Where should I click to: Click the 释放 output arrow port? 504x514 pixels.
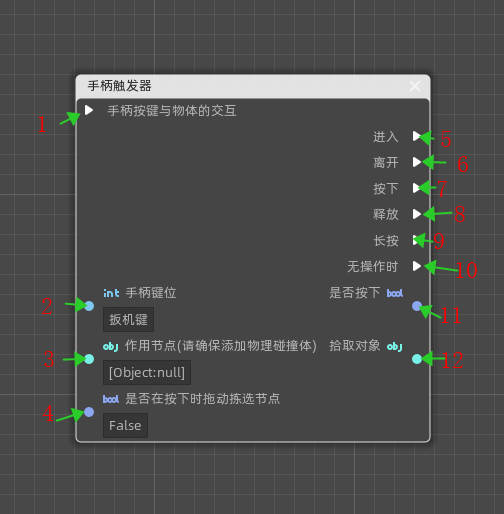click(417, 214)
